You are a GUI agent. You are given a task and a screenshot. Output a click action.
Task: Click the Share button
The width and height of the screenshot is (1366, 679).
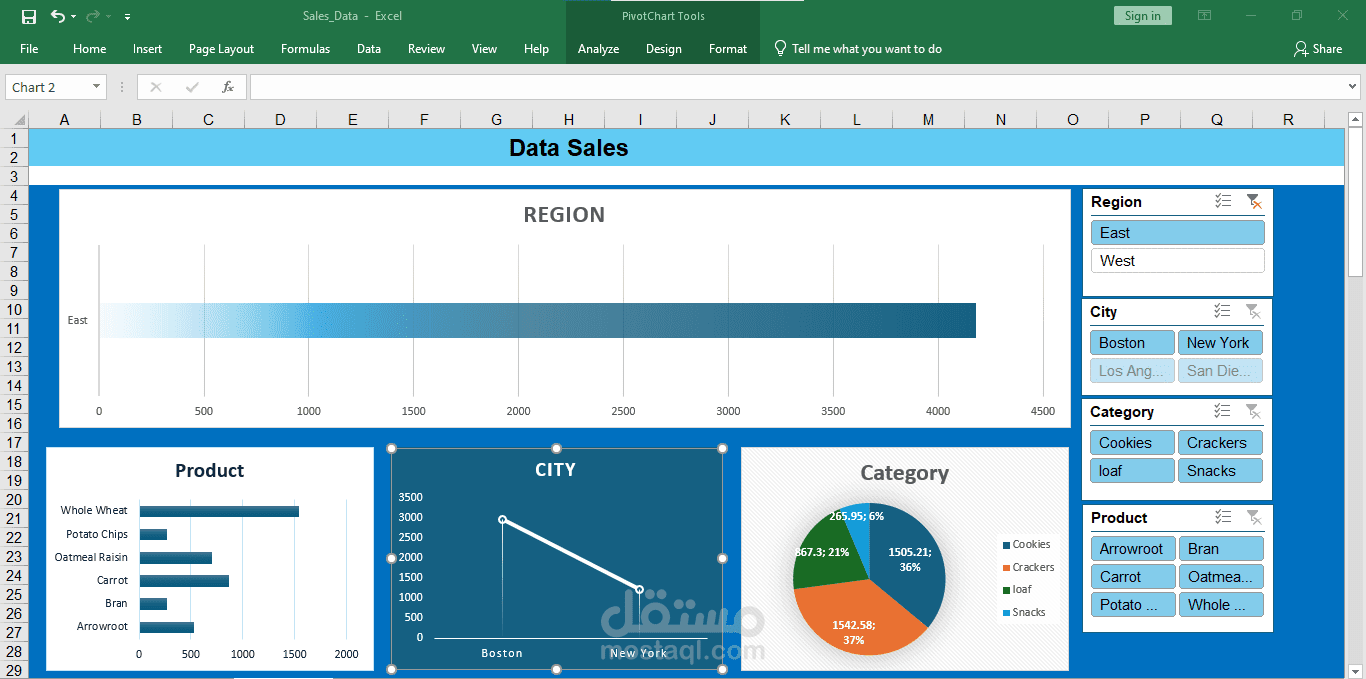1318,48
